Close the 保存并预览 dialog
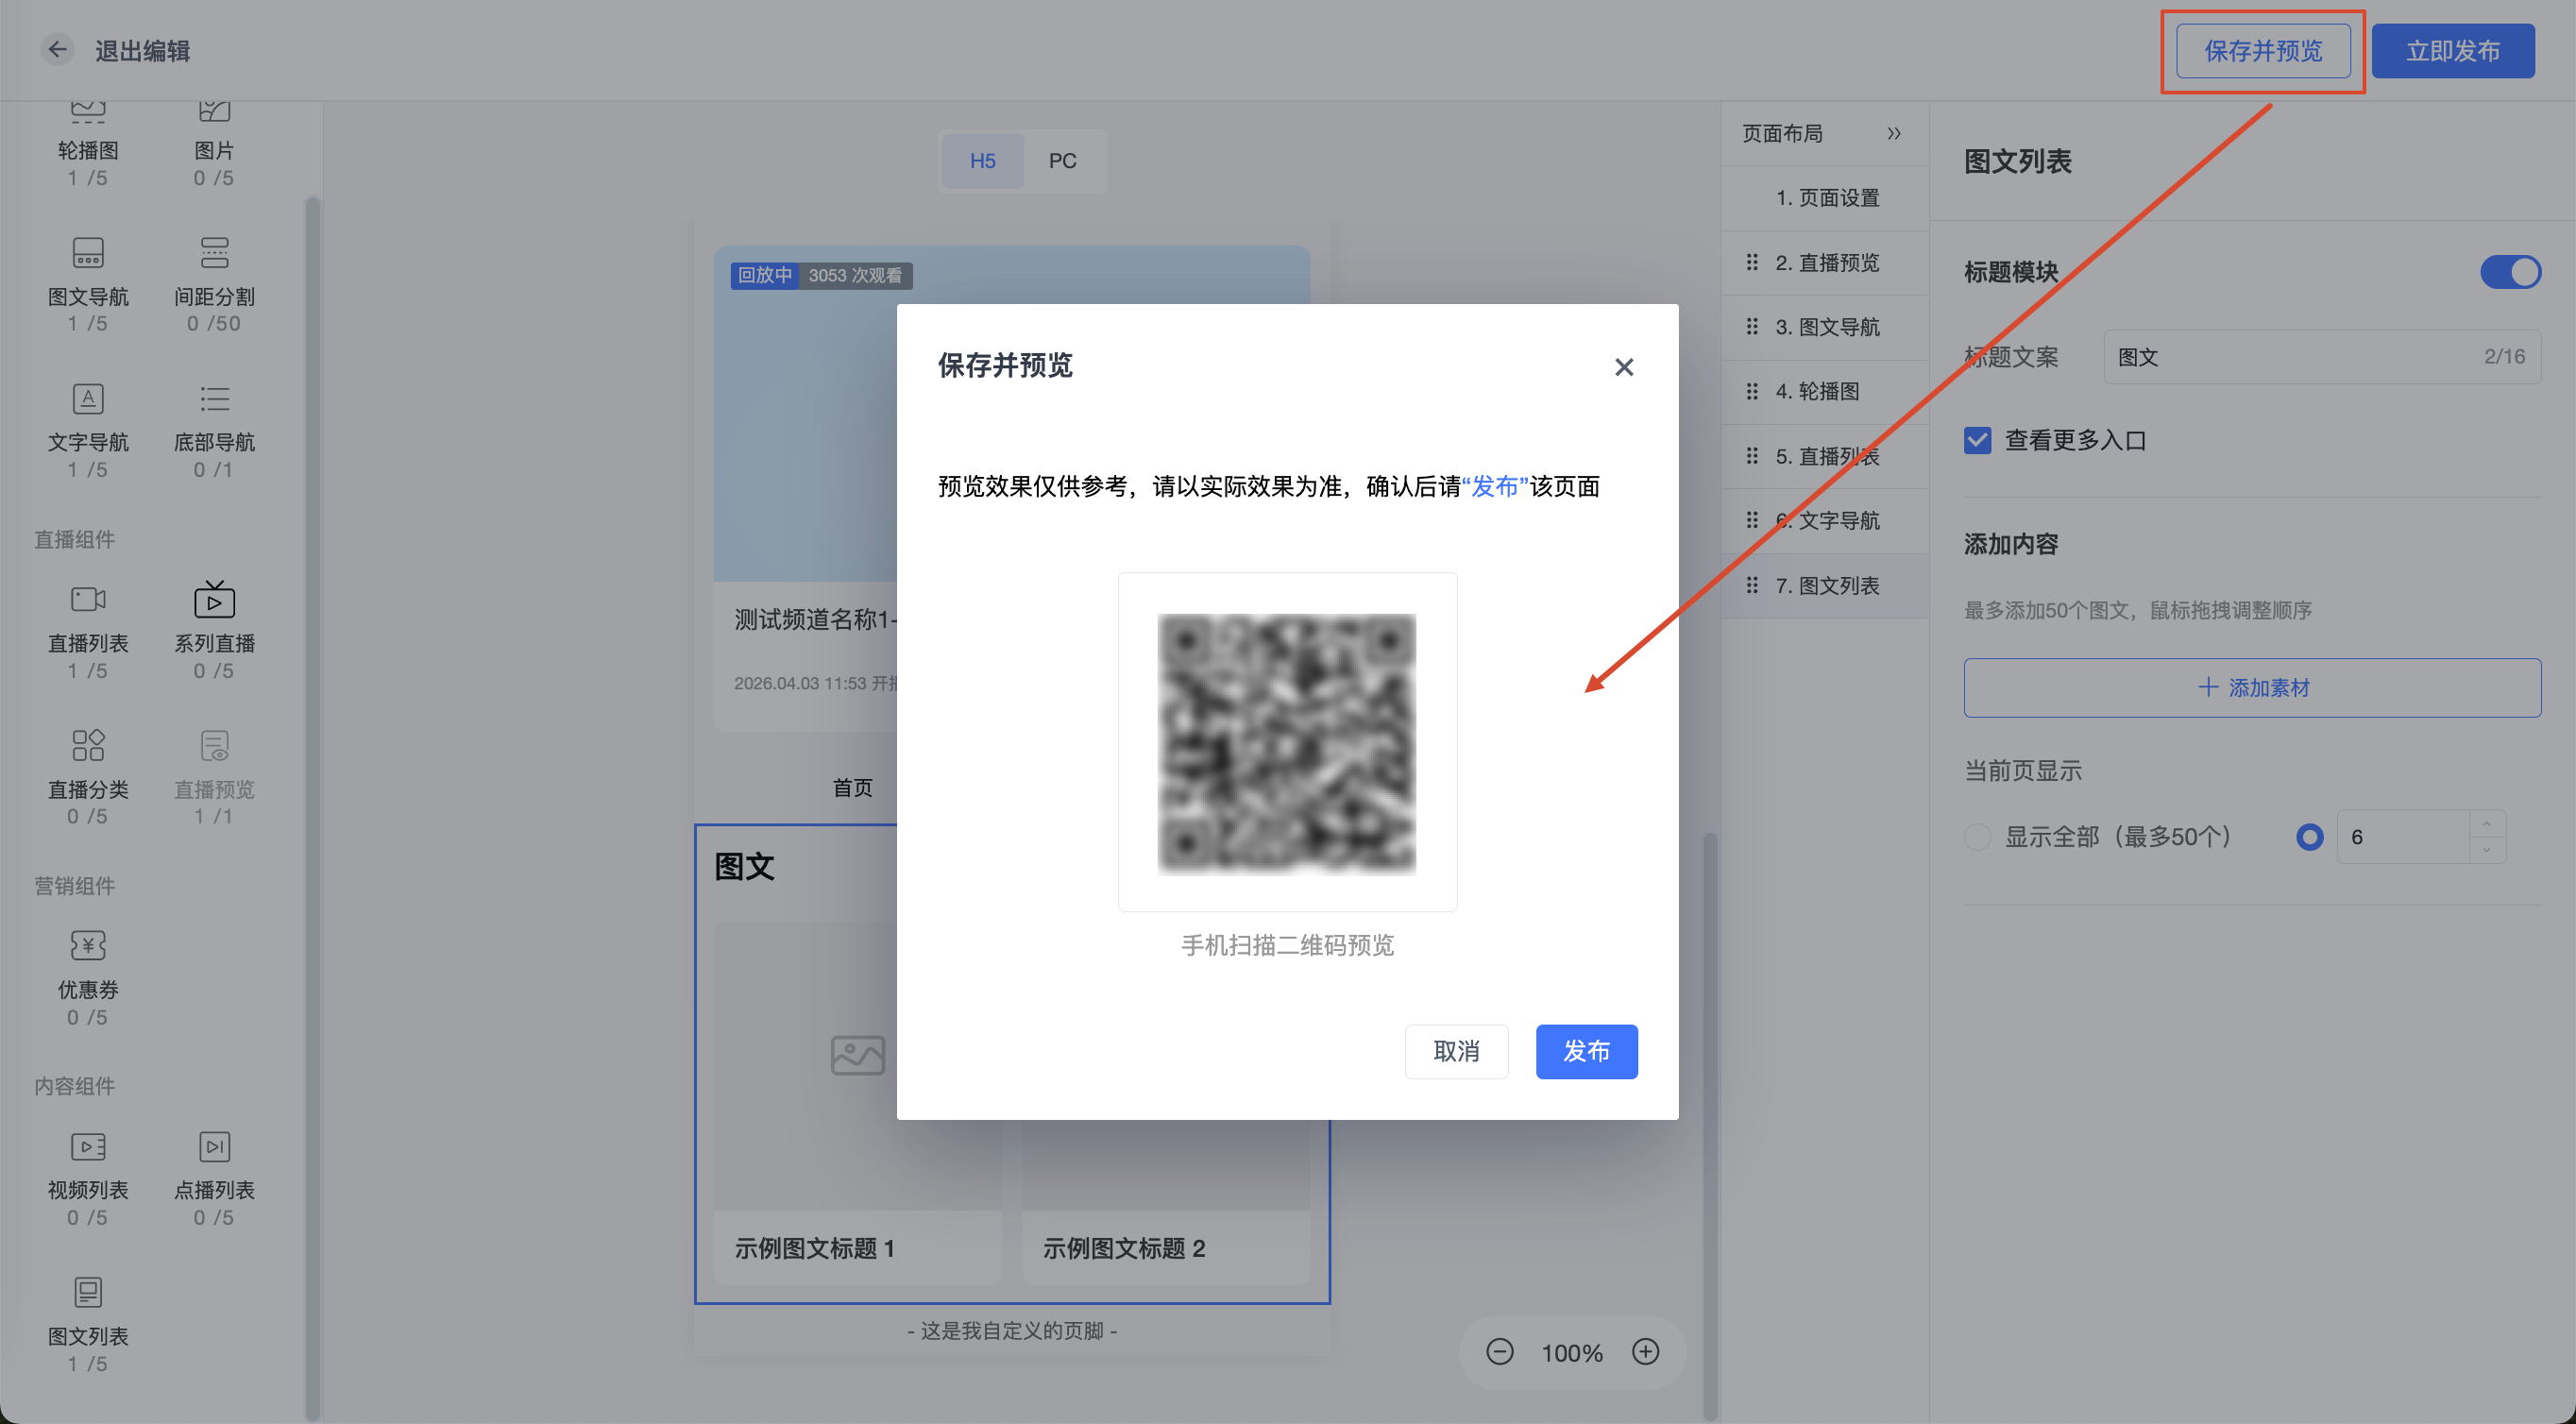This screenshot has height=1424, width=2576. point(1624,367)
